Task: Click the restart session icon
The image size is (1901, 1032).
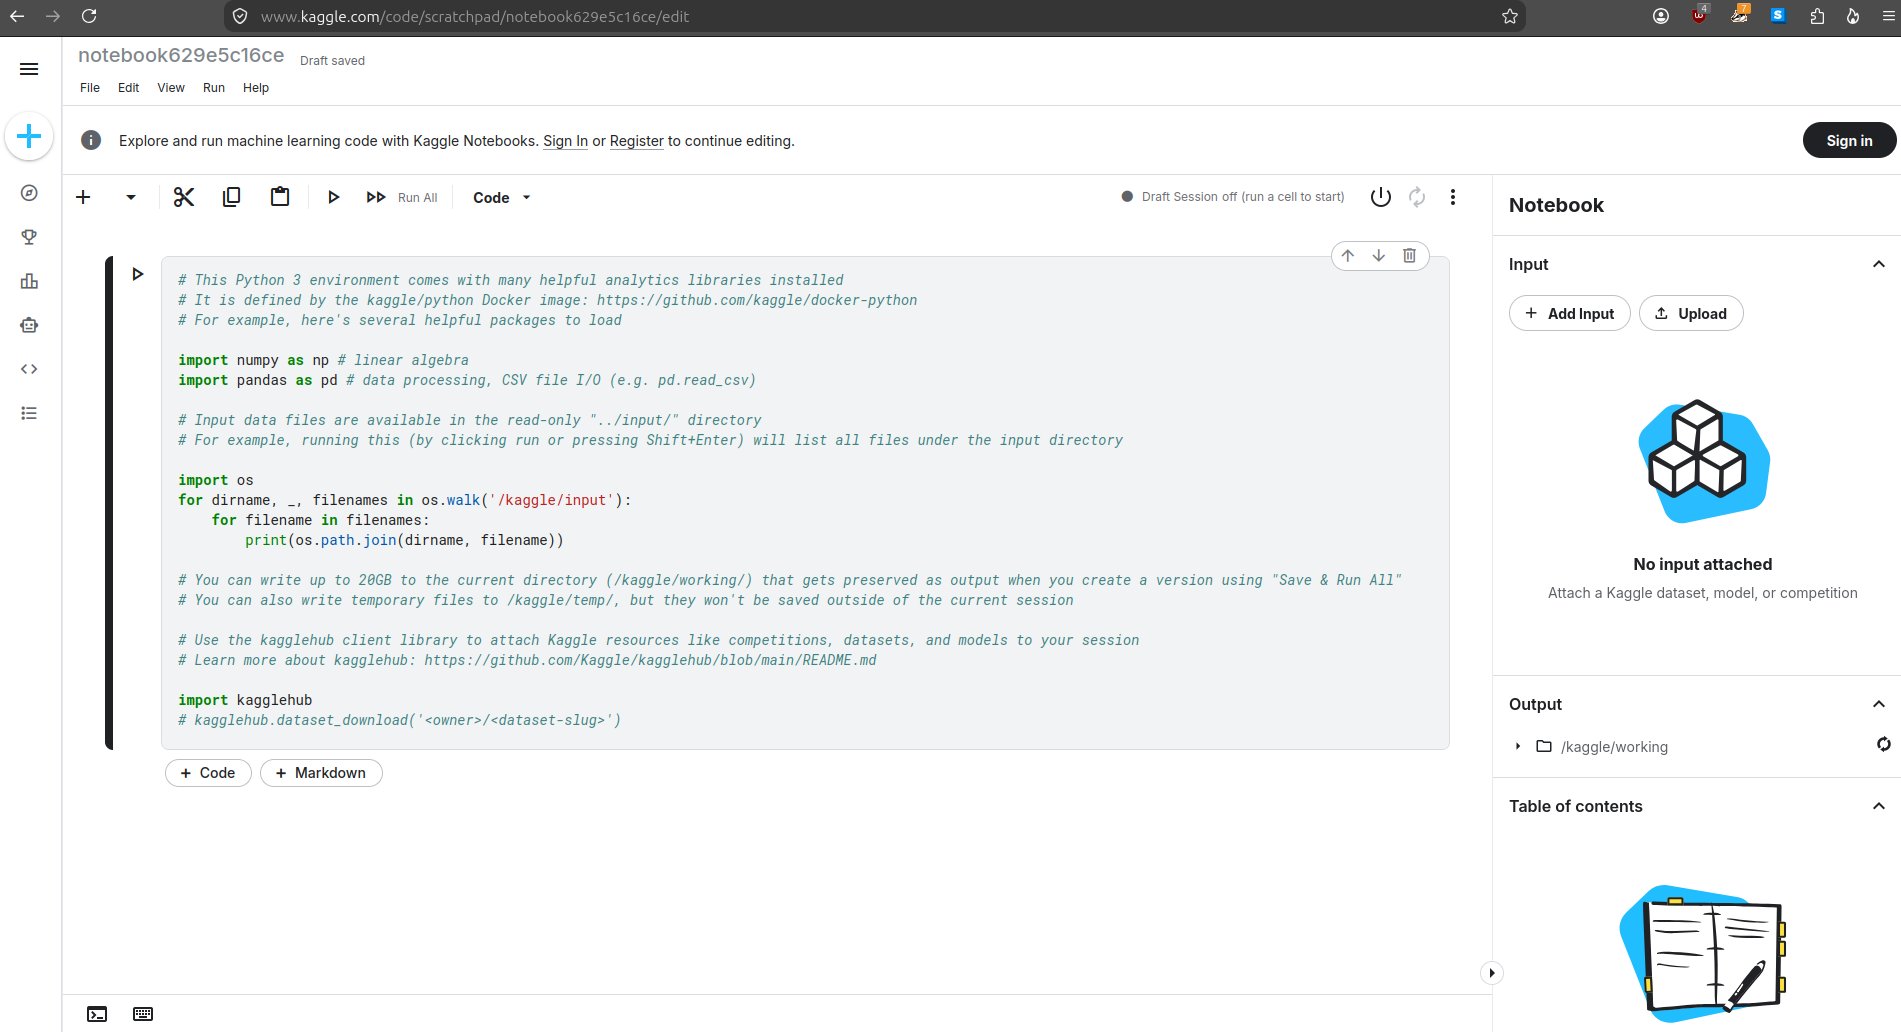Action: [1417, 197]
